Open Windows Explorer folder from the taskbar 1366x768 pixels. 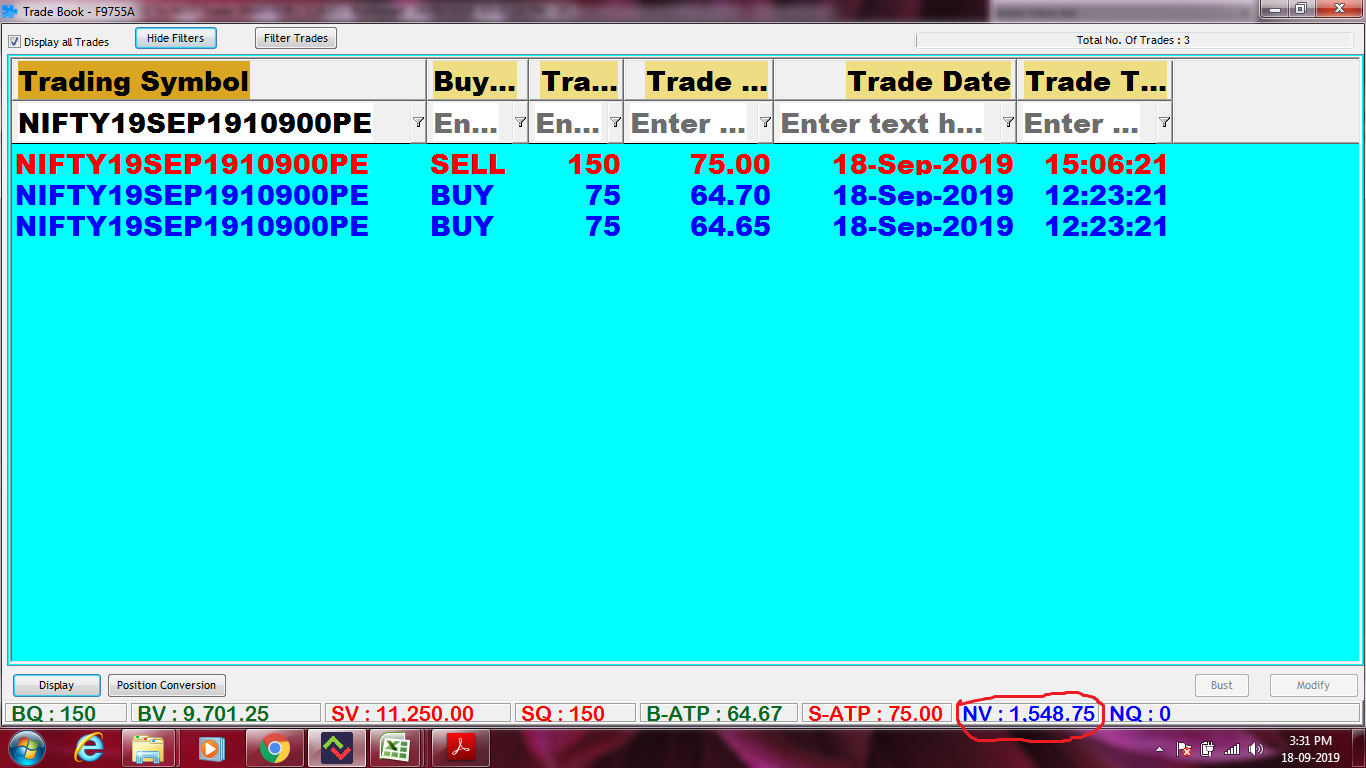149,748
